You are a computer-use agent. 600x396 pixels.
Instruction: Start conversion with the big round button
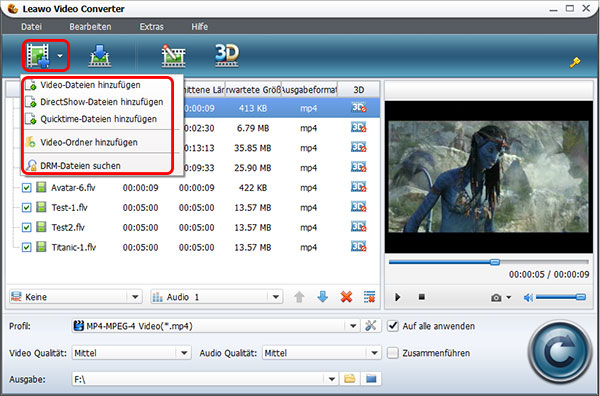click(x=559, y=352)
